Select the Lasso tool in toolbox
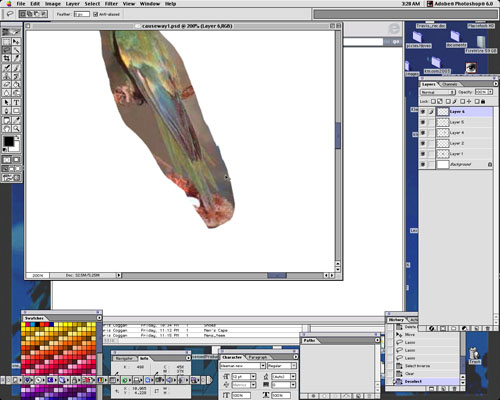This screenshot has height=400, width=500. [x=6, y=50]
